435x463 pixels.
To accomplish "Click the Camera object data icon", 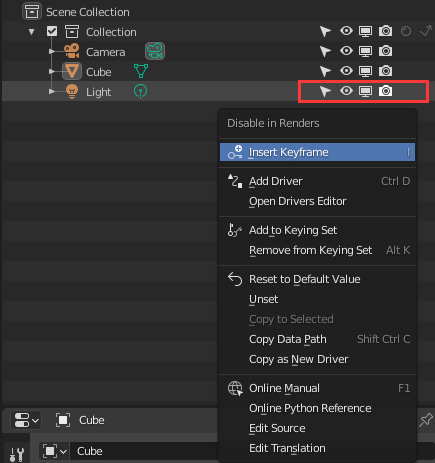I will pyautogui.click(x=155, y=51).
